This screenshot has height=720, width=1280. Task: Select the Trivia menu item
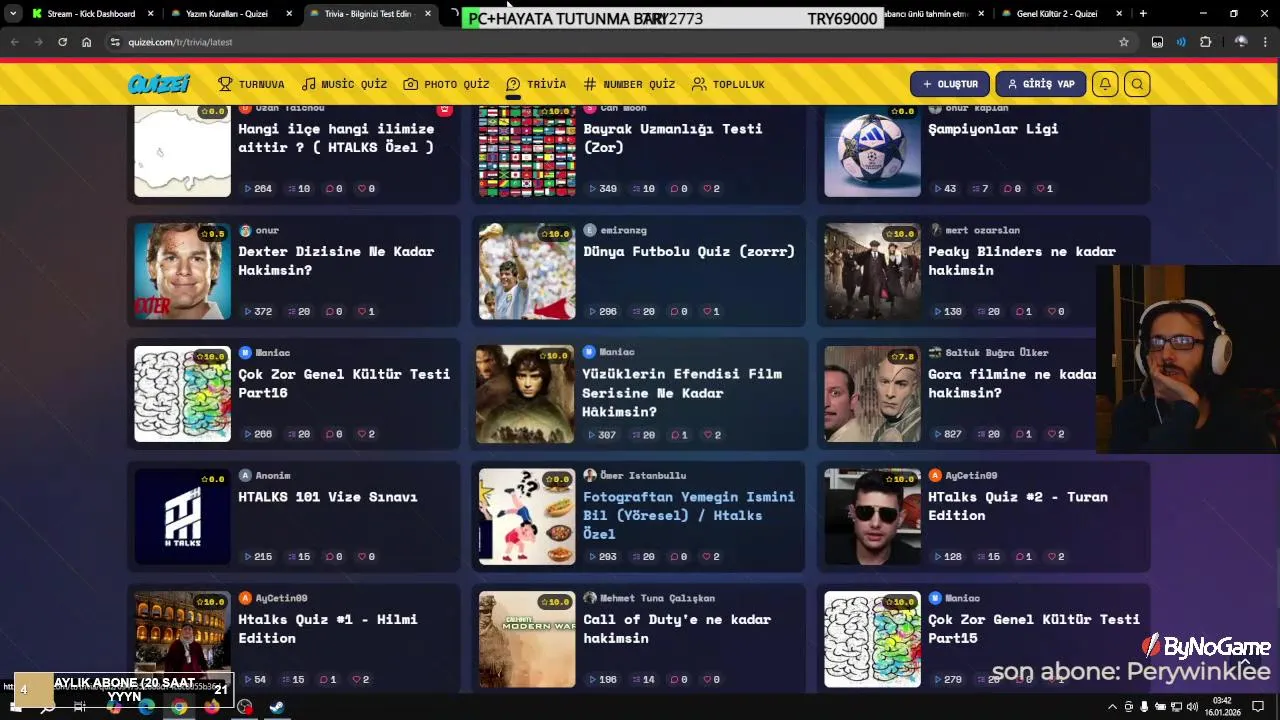[536, 84]
